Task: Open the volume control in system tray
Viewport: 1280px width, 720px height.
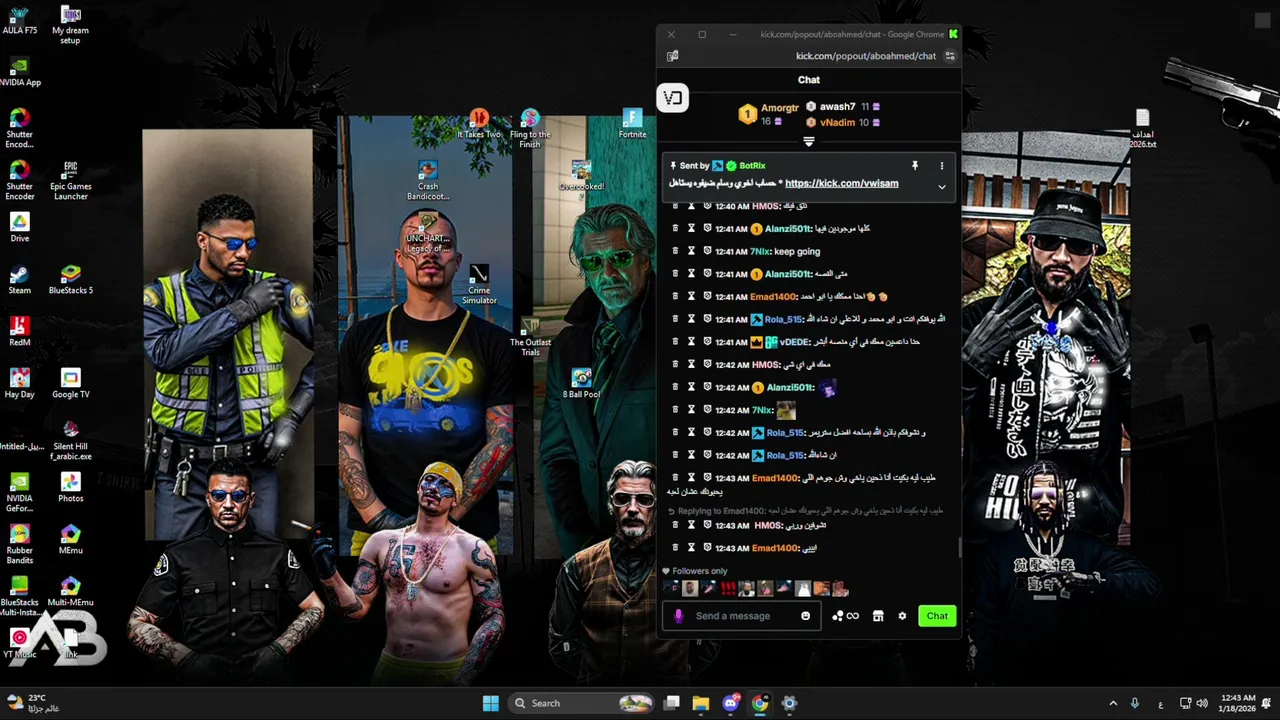Action: [1202, 703]
